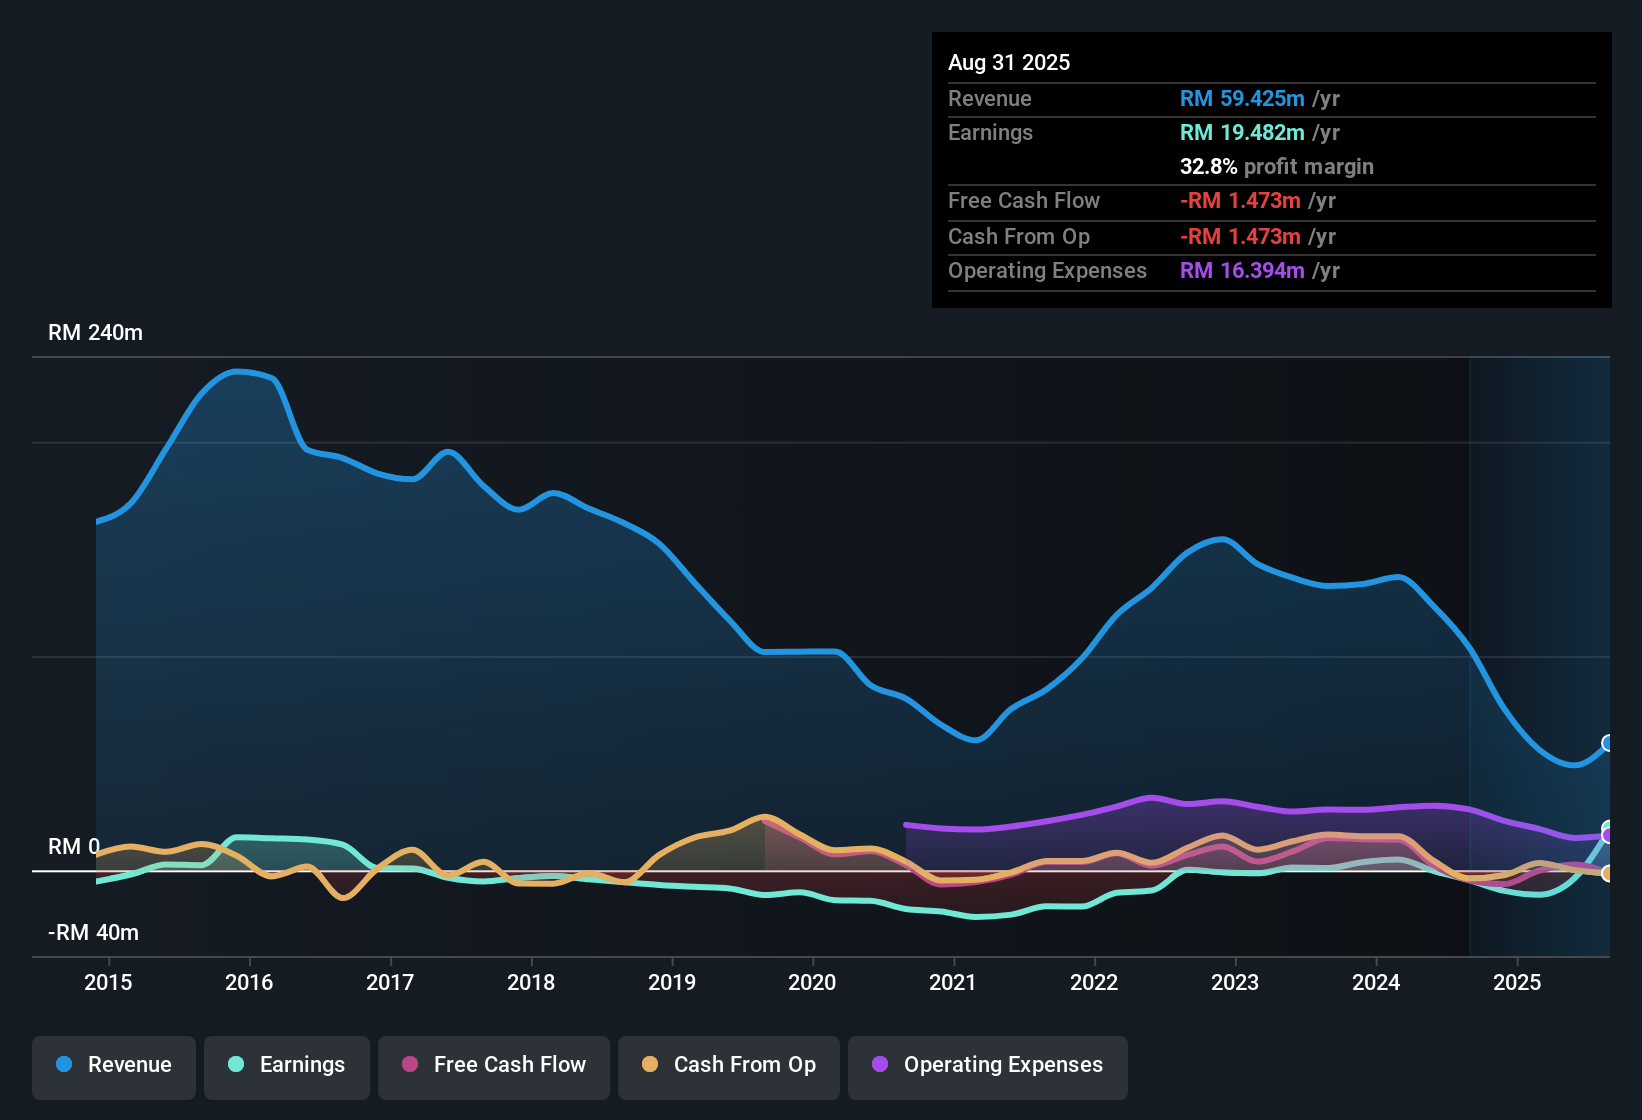
Task: Expand the Free Cash Flow legend item
Action: point(493,1067)
